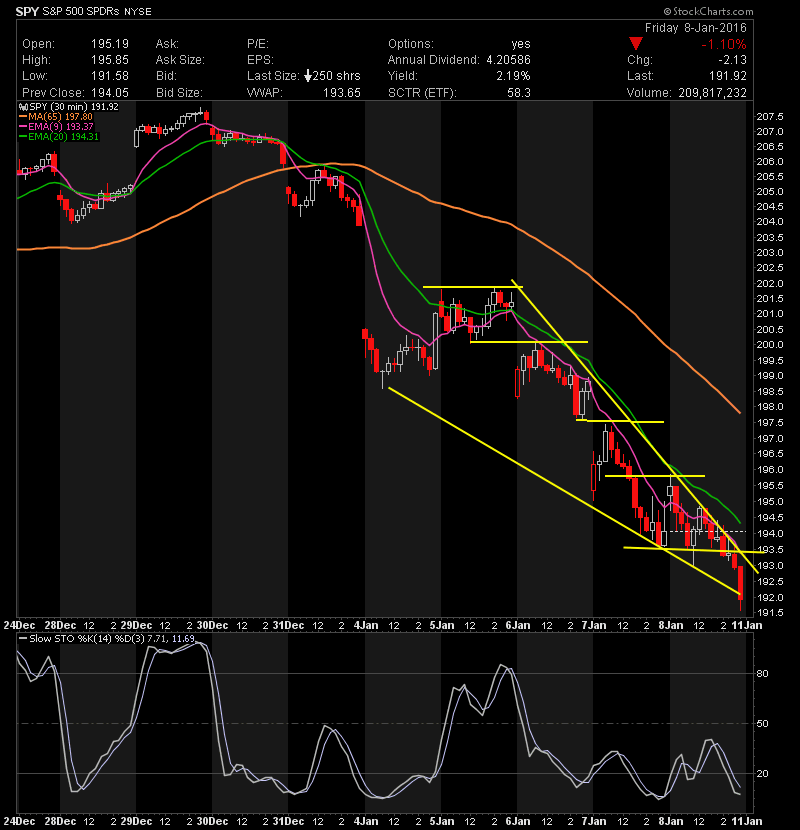This screenshot has height=830, width=800.
Task: Click the 80 level on stochastic axis
Action: pos(762,674)
